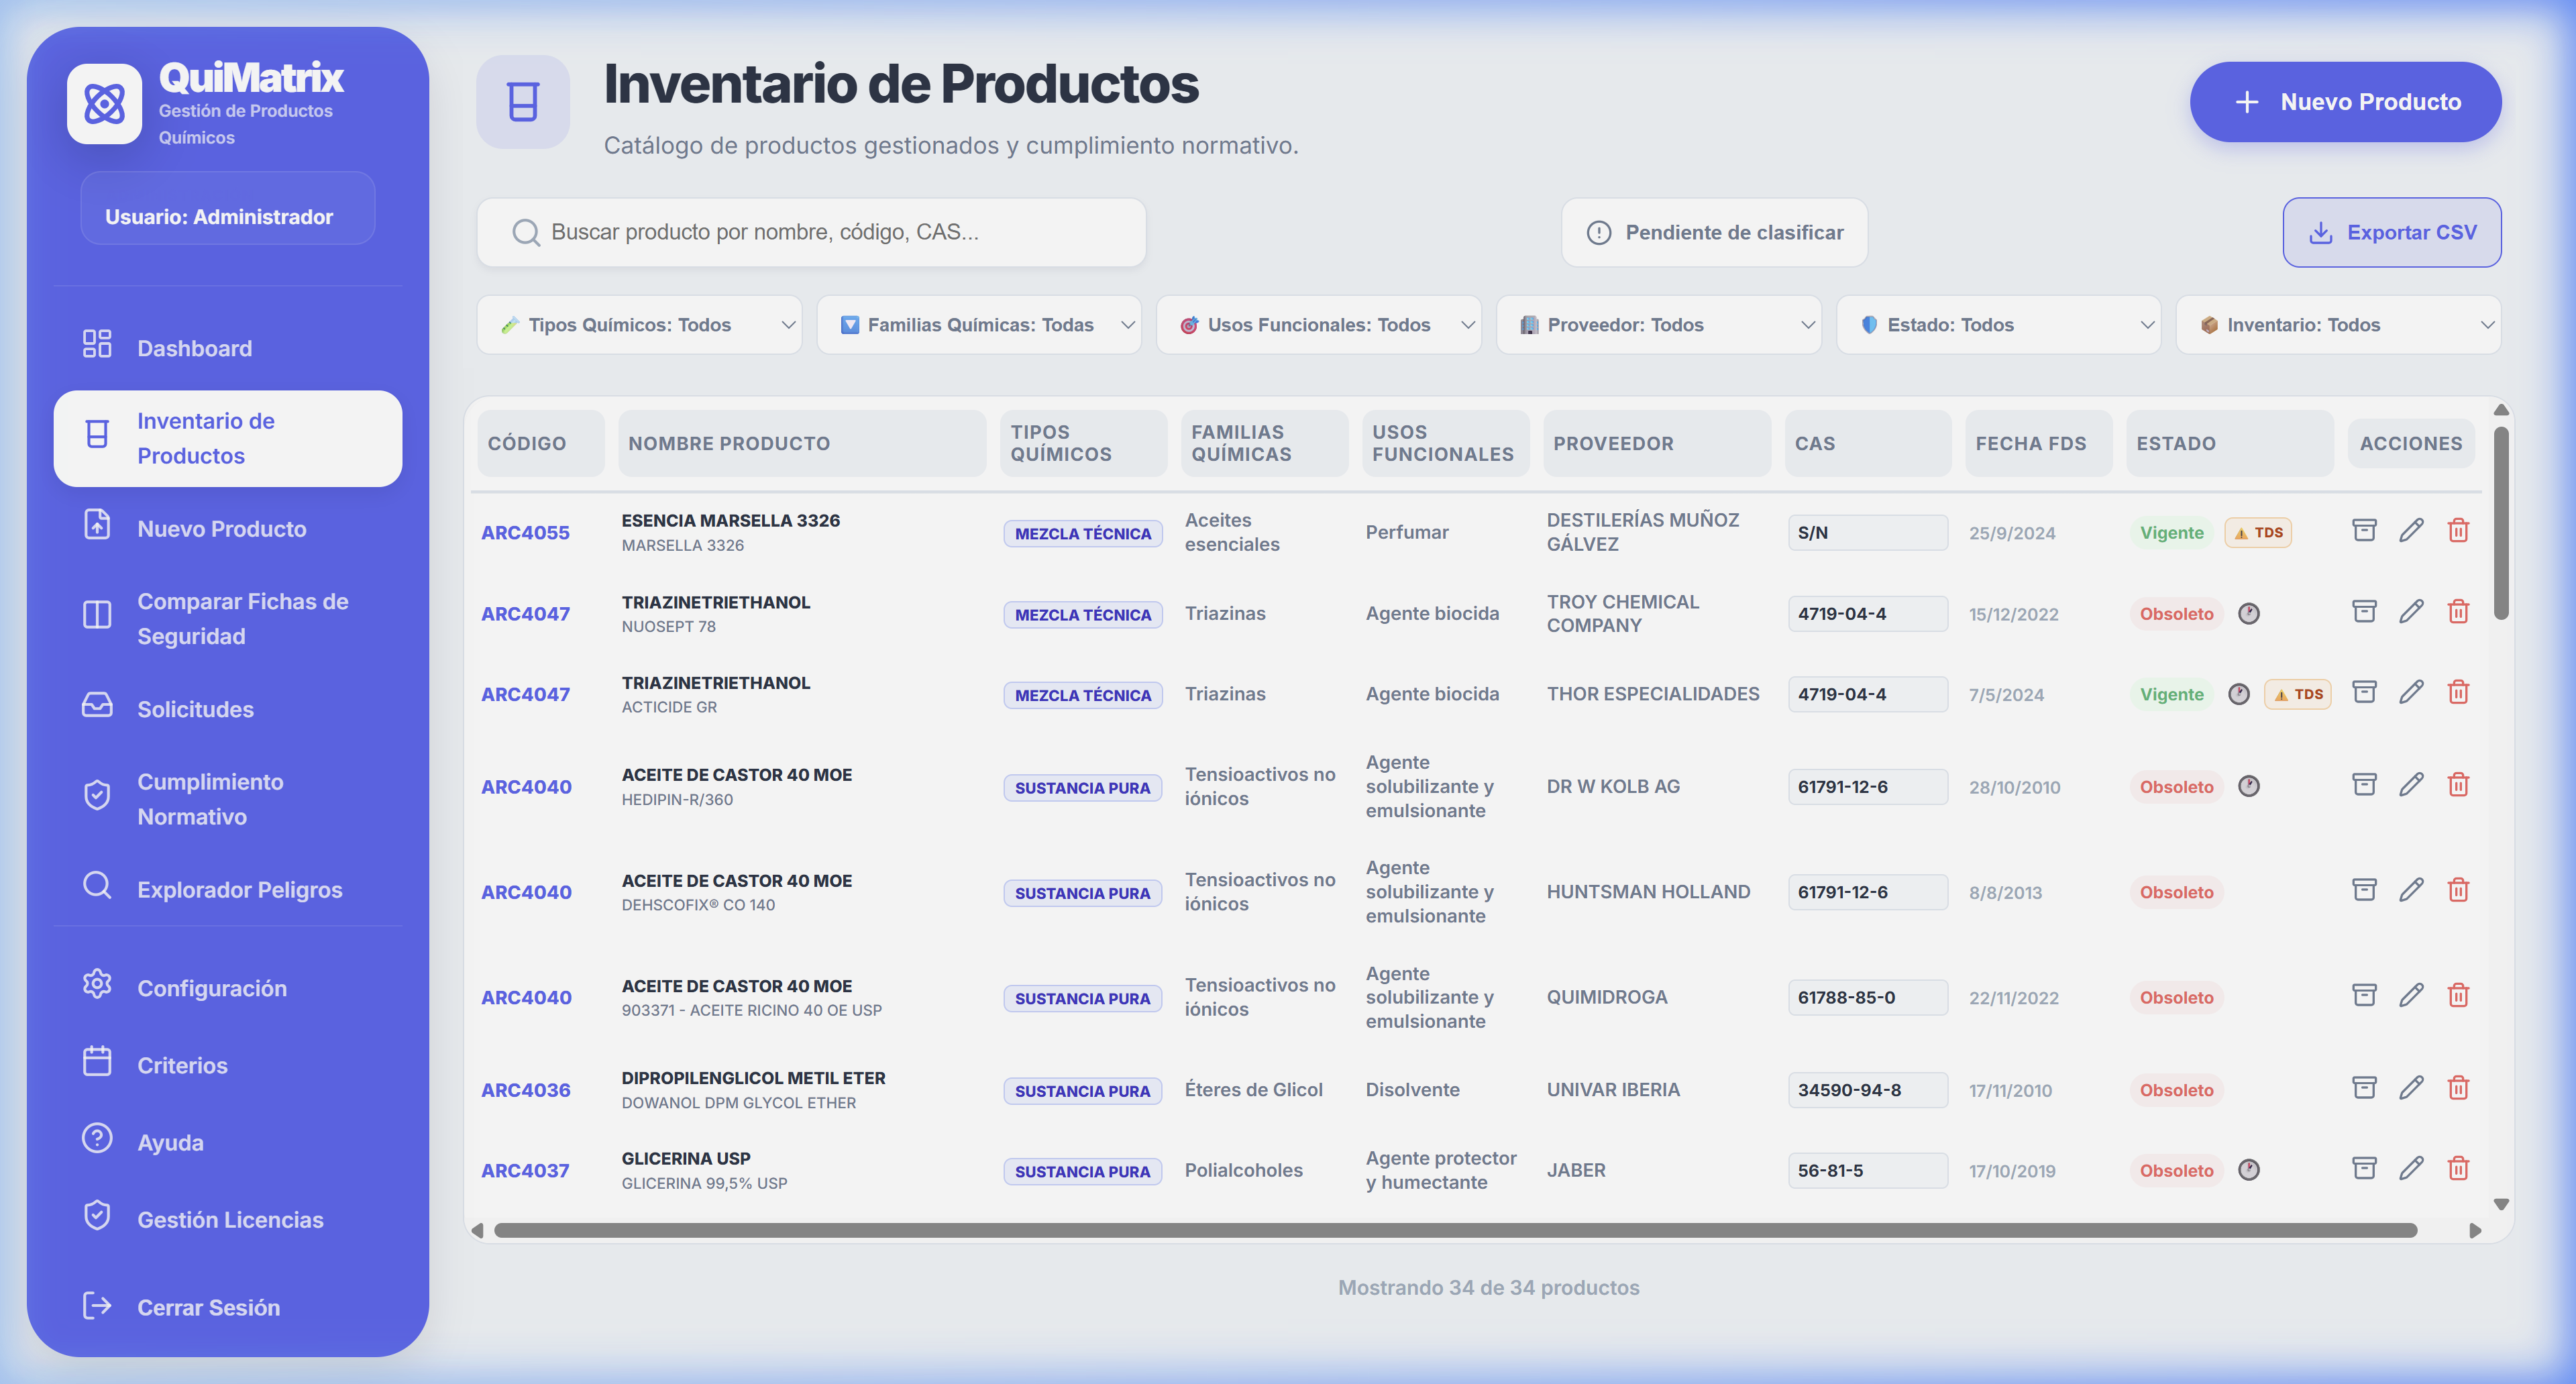Select the Explorador Peligros magnifier icon in sidebar

click(97, 886)
